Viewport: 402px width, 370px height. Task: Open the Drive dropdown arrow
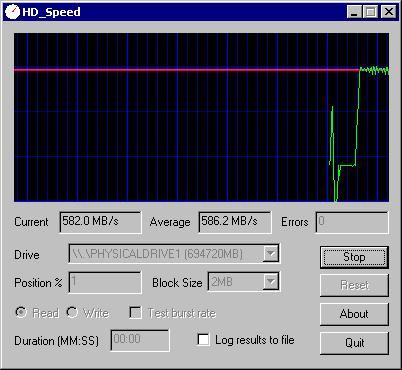click(271, 254)
